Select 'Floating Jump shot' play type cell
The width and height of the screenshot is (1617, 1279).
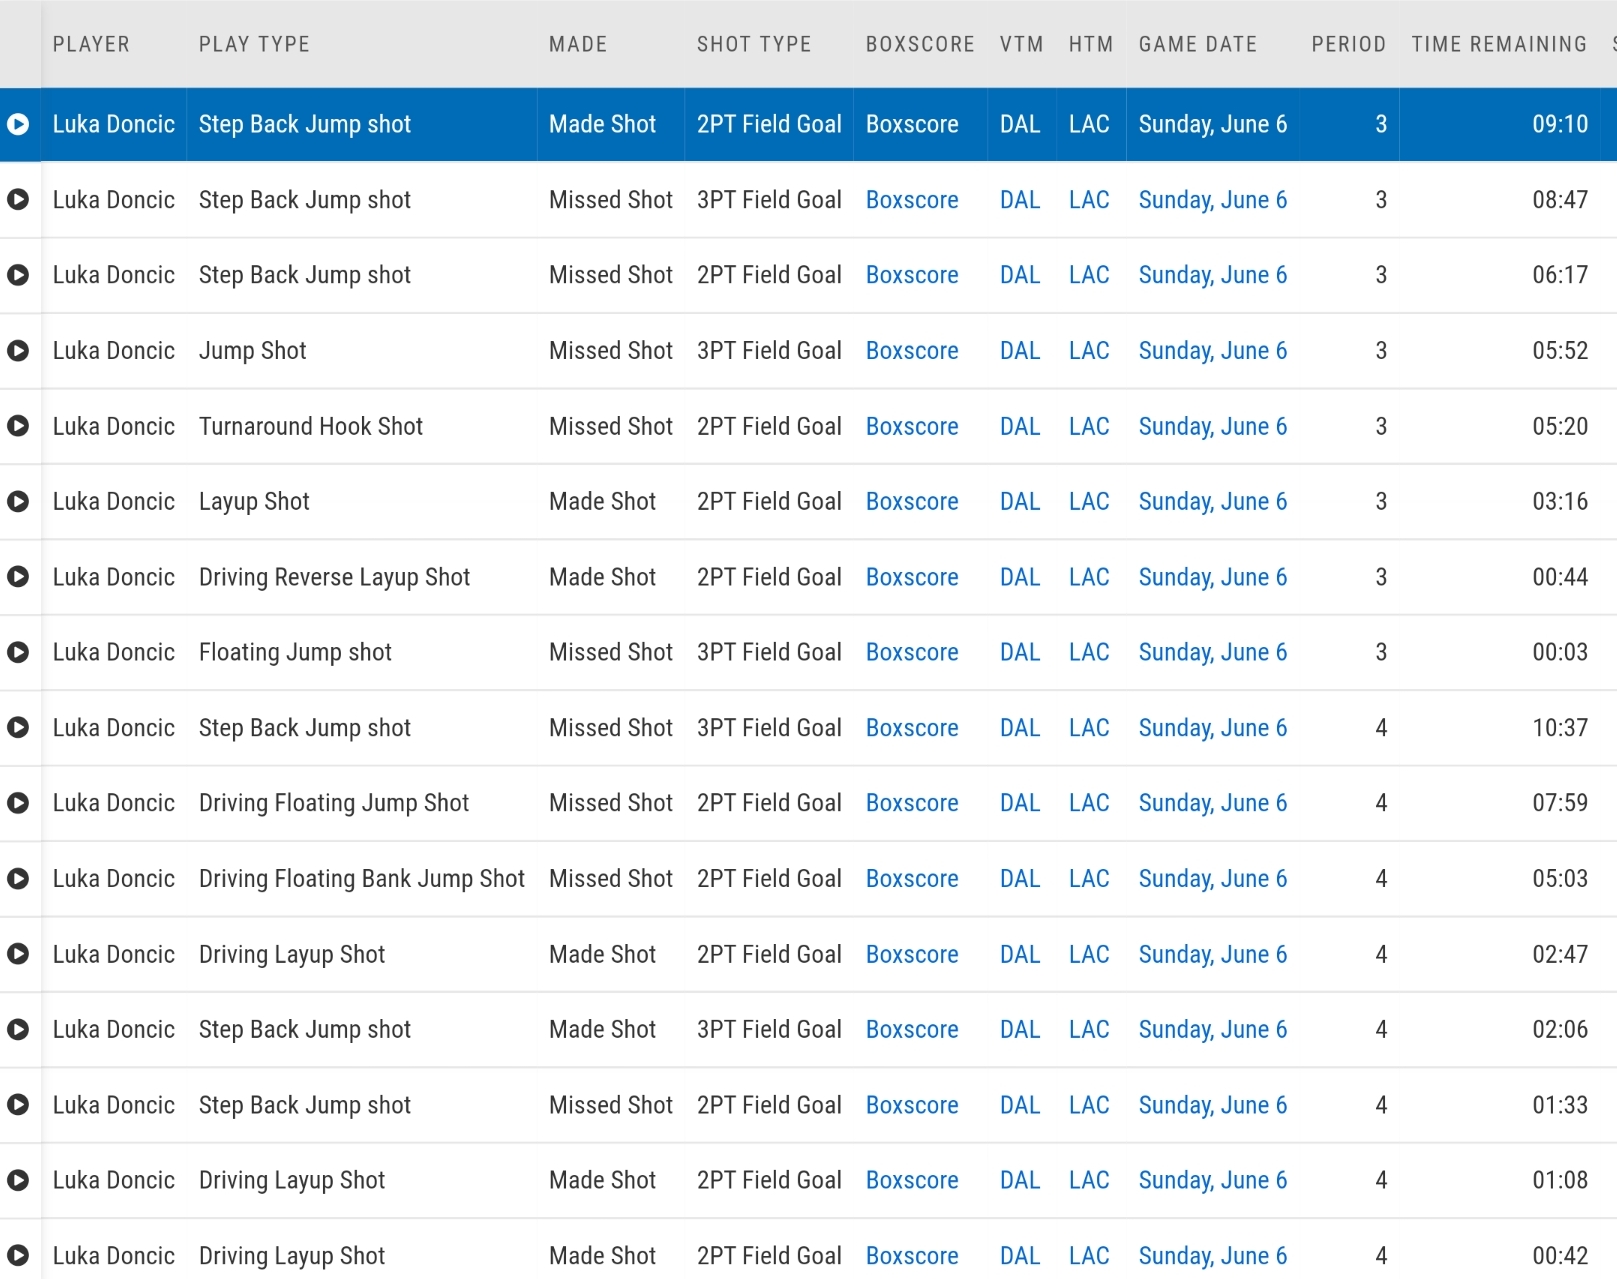(x=295, y=652)
